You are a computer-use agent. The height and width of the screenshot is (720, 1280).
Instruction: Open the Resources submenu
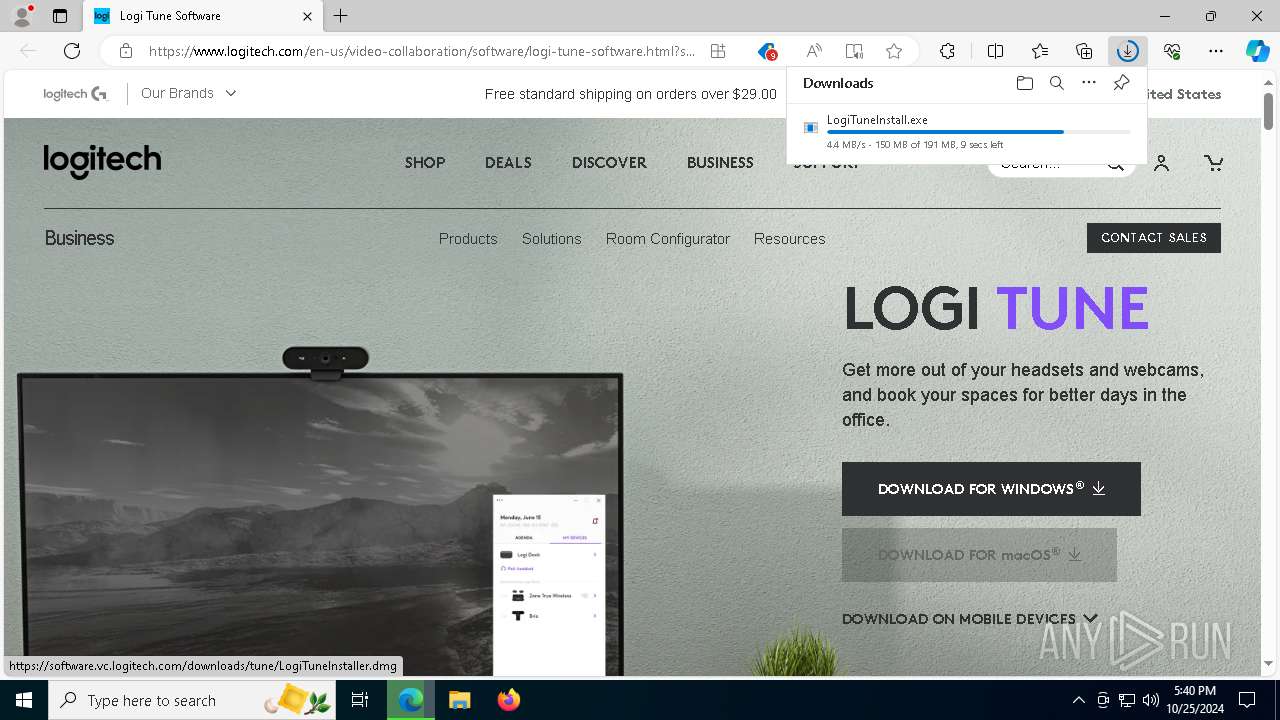point(790,239)
